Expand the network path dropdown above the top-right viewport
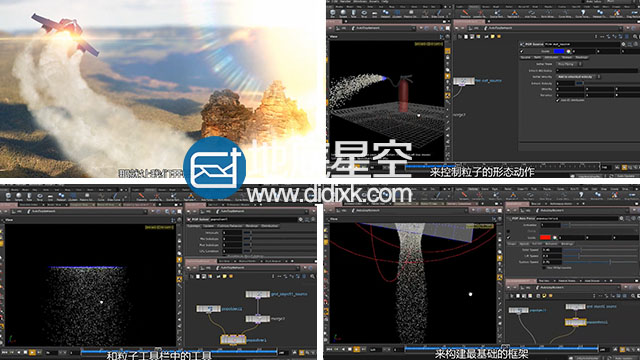 pos(413,28)
